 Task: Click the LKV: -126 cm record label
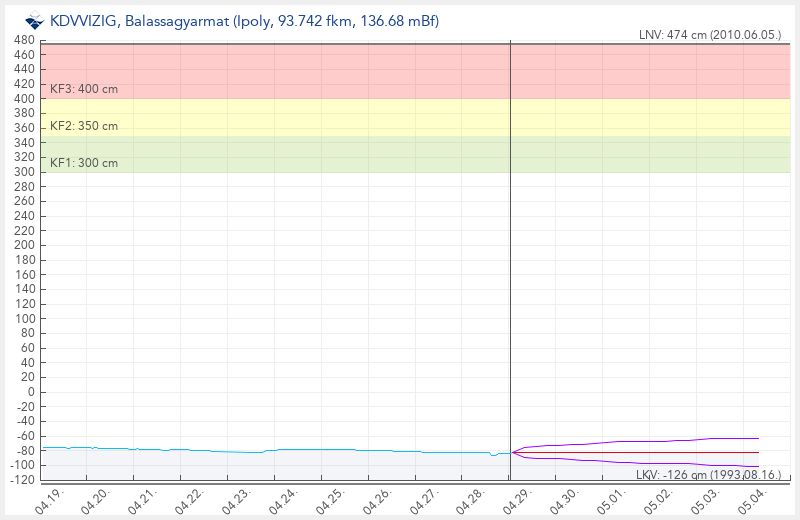tap(708, 473)
